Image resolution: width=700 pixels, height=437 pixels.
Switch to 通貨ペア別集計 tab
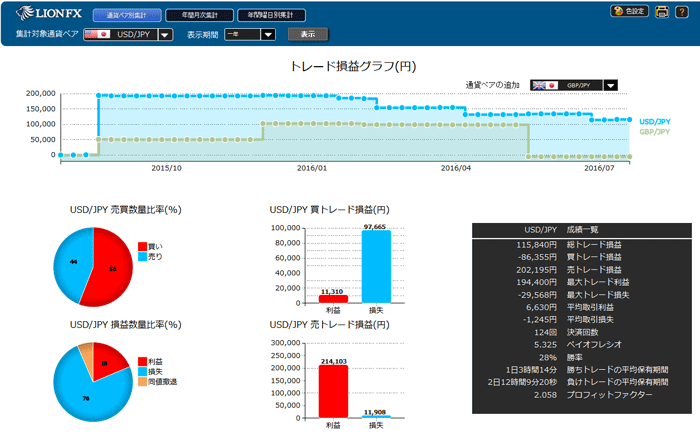click(127, 15)
